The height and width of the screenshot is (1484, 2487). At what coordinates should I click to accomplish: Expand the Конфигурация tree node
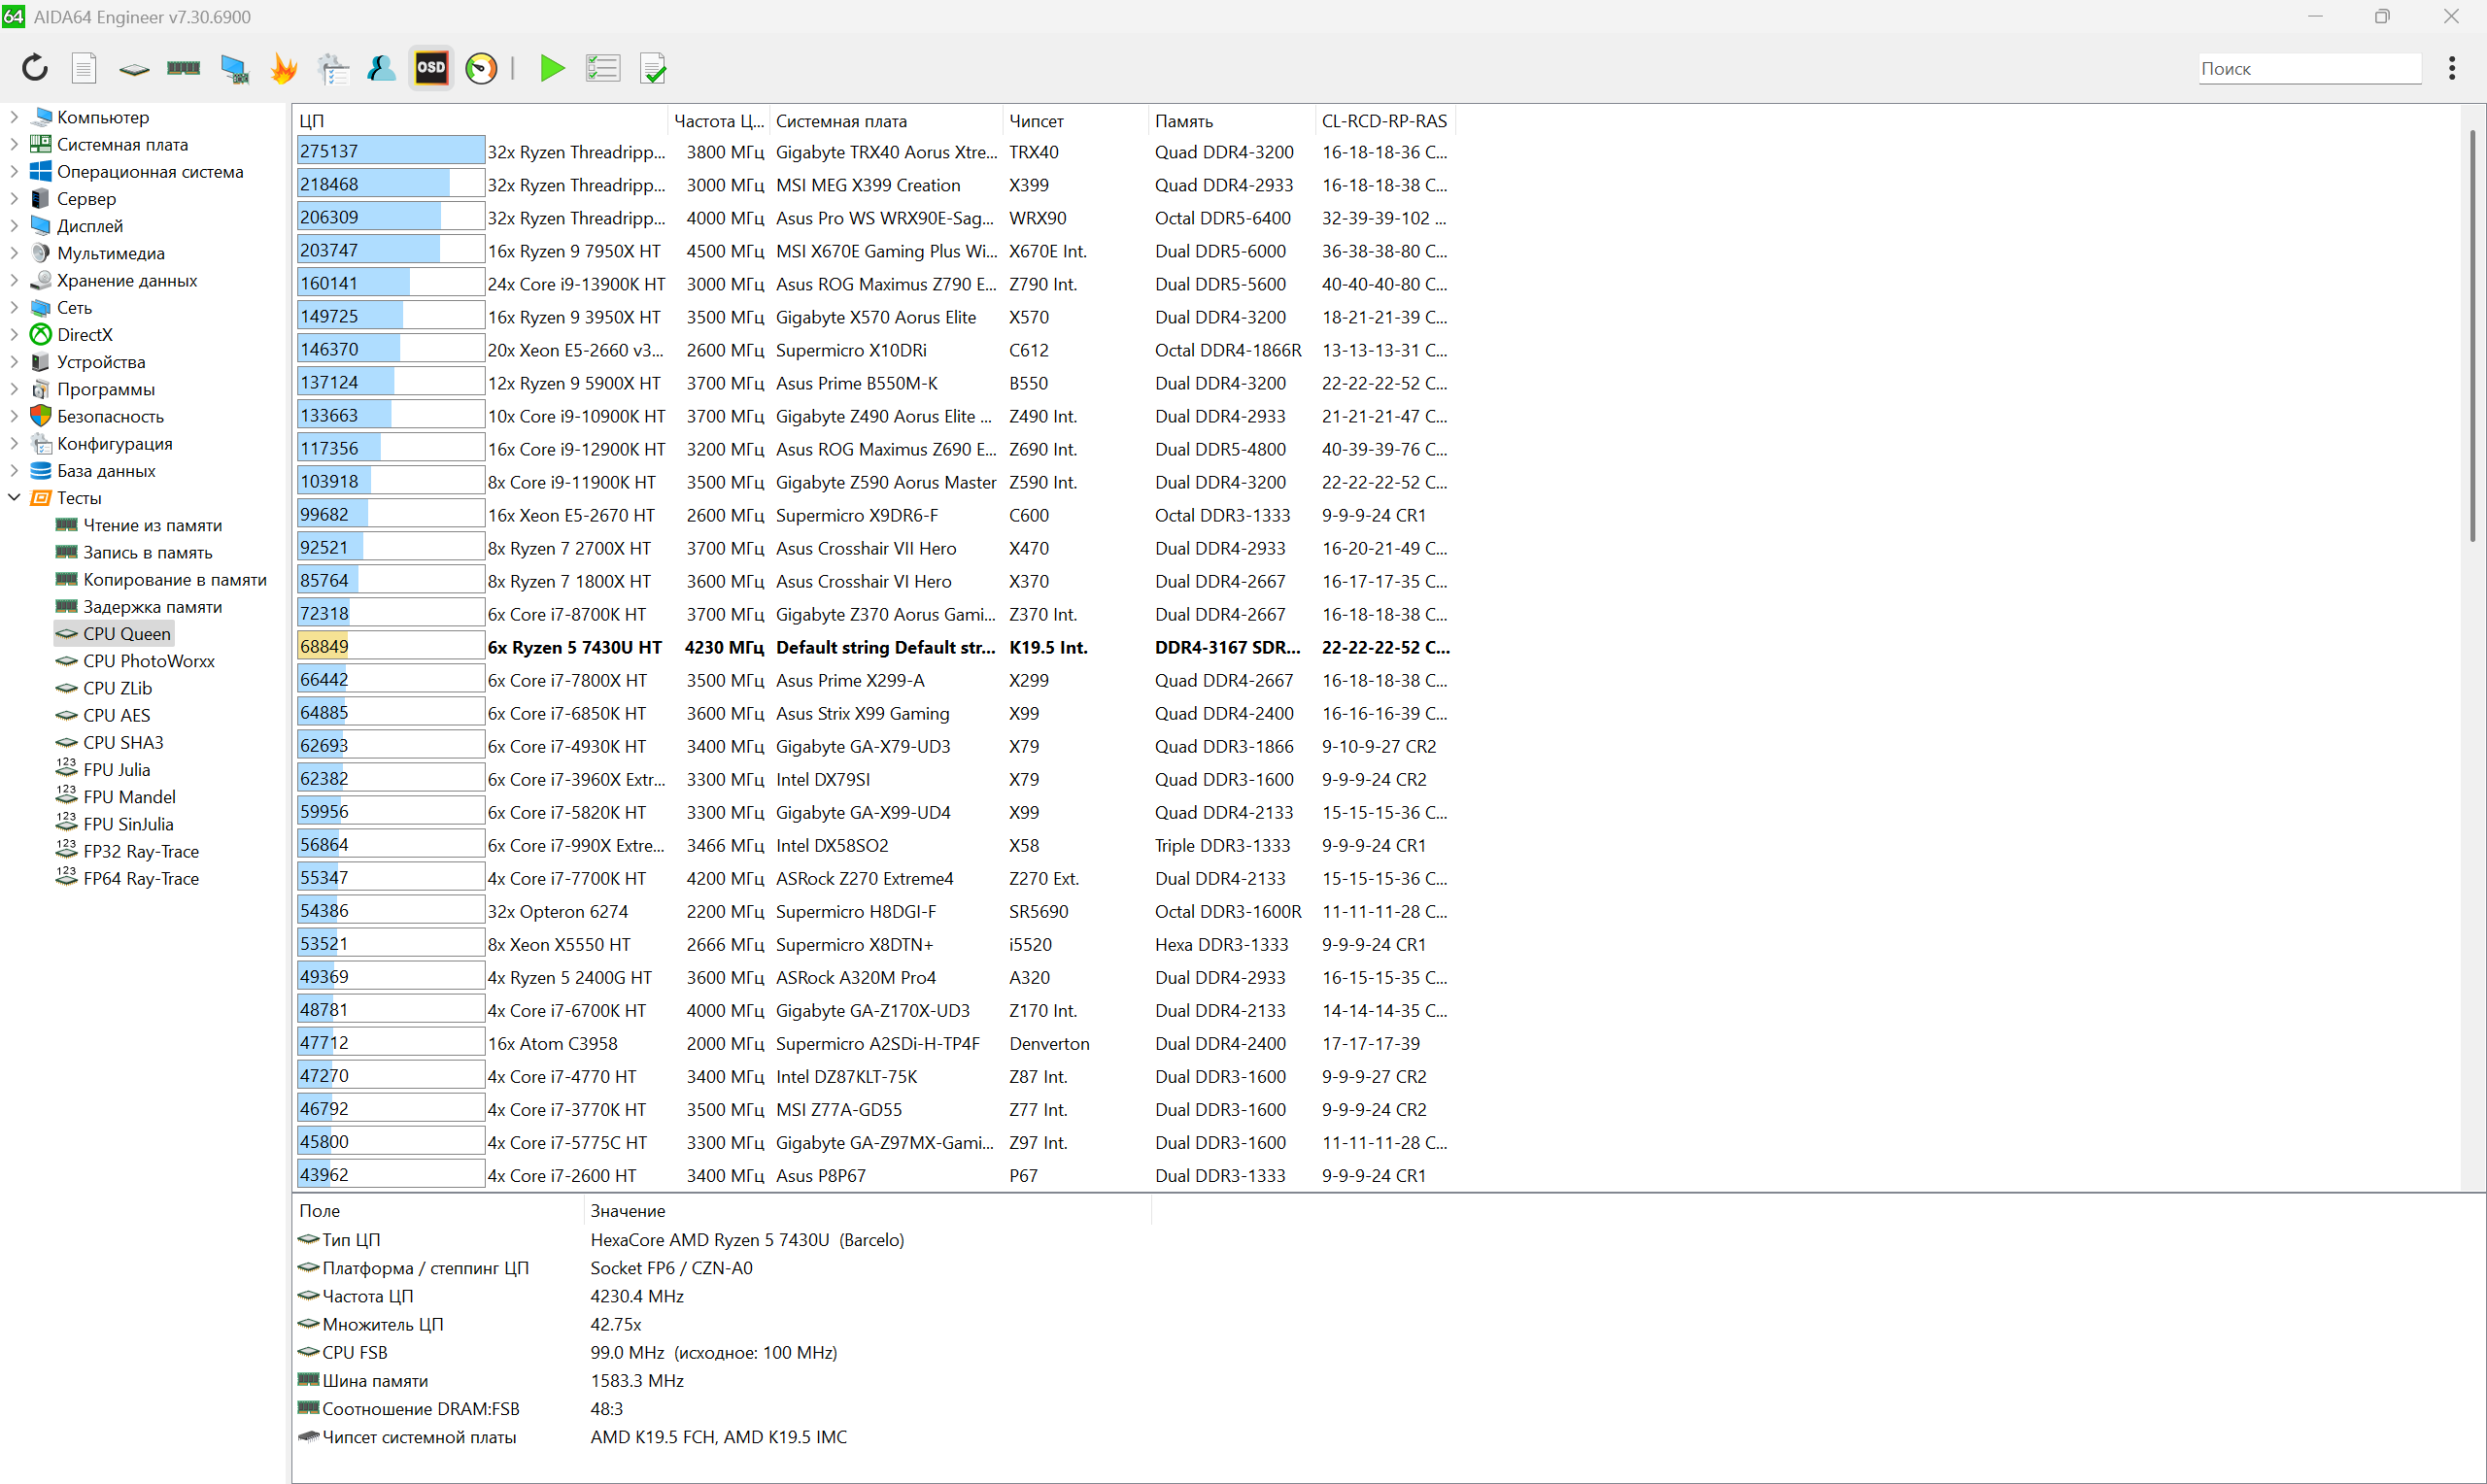[14, 443]
